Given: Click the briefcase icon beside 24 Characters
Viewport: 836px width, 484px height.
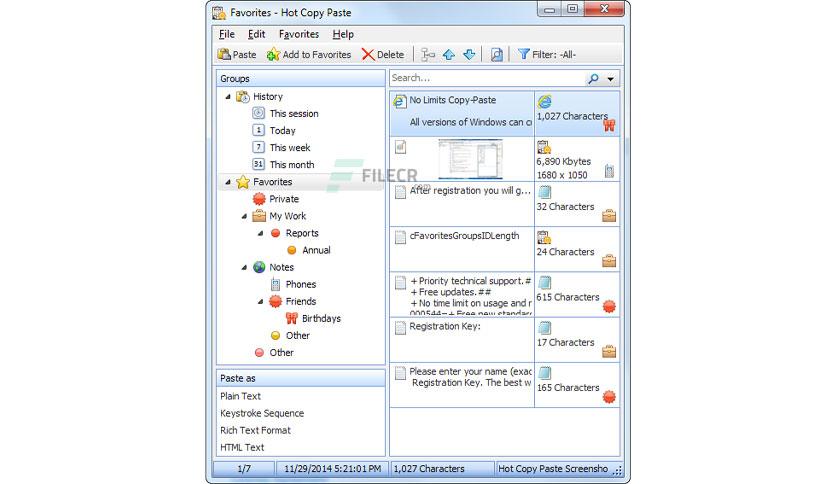Looking at the screenshot, I should point(609,261).
